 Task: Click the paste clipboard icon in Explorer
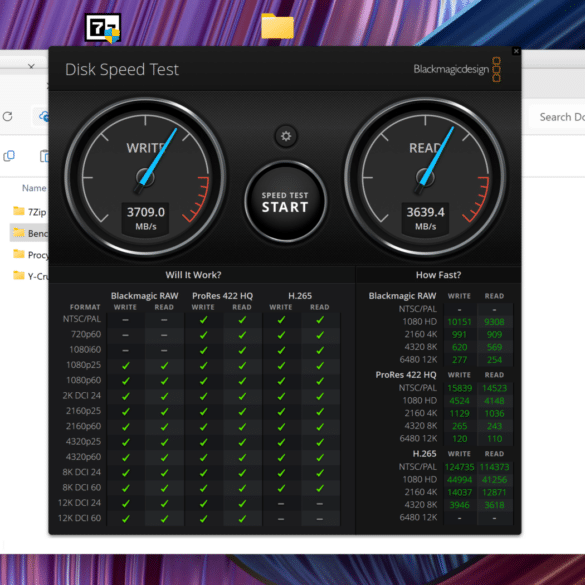[44, 156]
